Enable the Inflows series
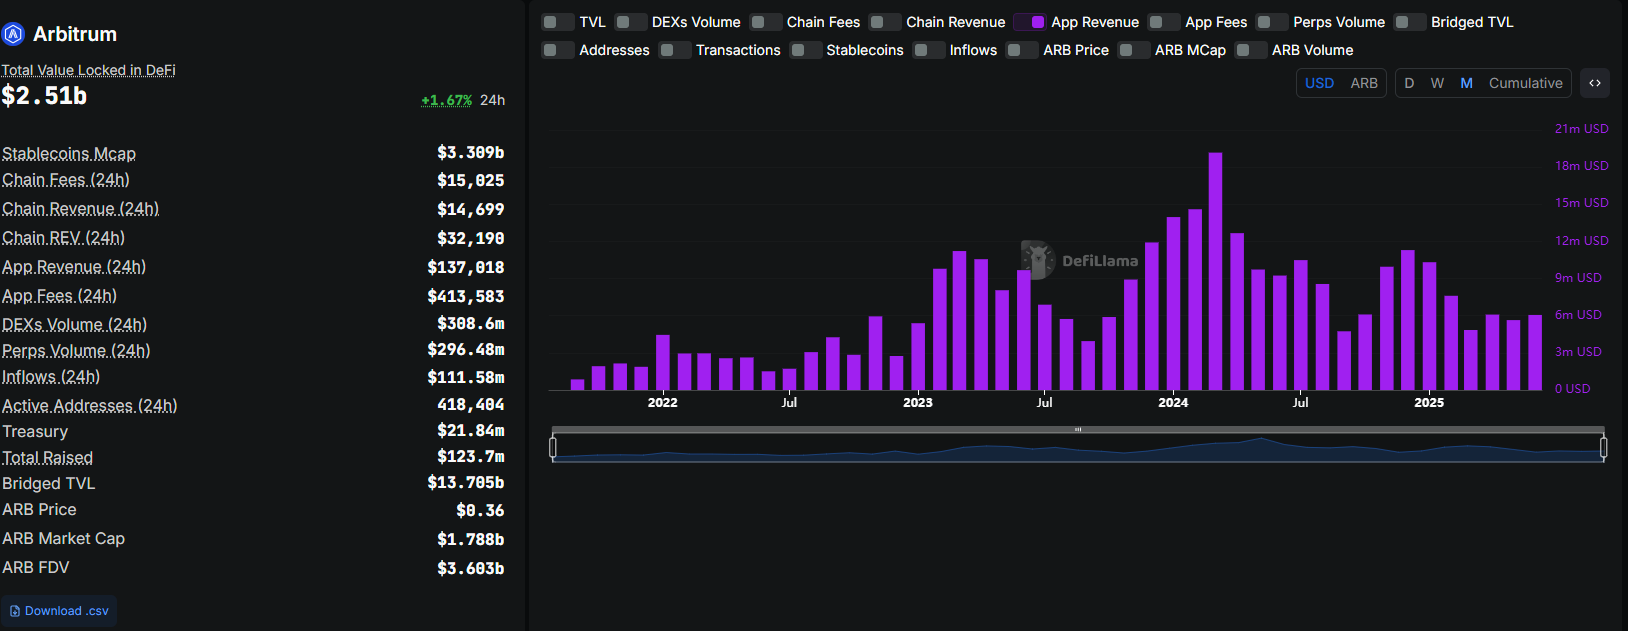Viewport: 1628px width, 631px height. pos(928,50)
